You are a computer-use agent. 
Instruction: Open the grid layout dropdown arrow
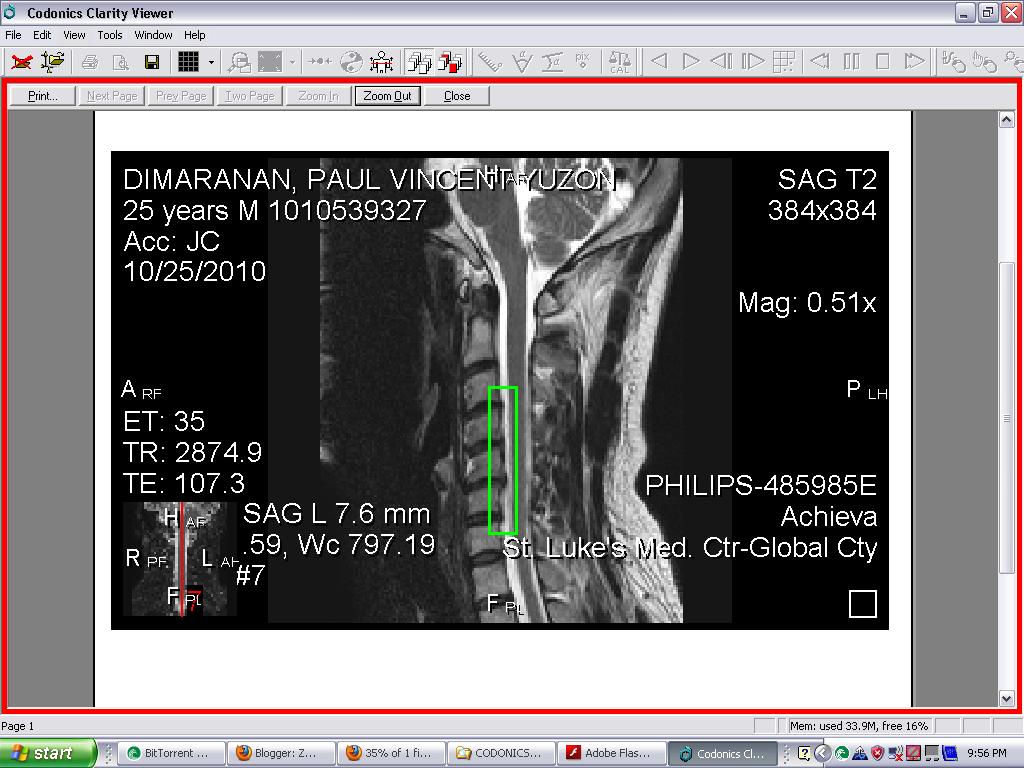(210, 61)
